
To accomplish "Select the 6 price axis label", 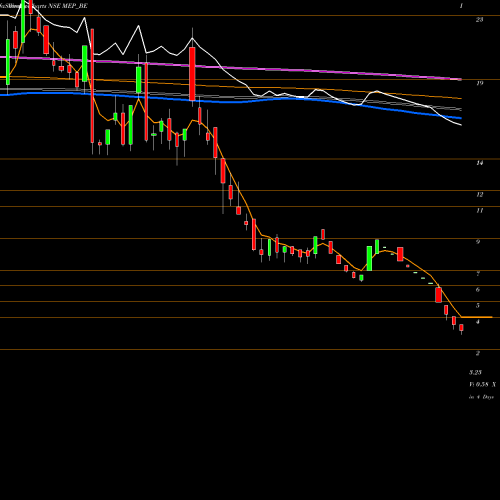I will (x=478, y=290).
